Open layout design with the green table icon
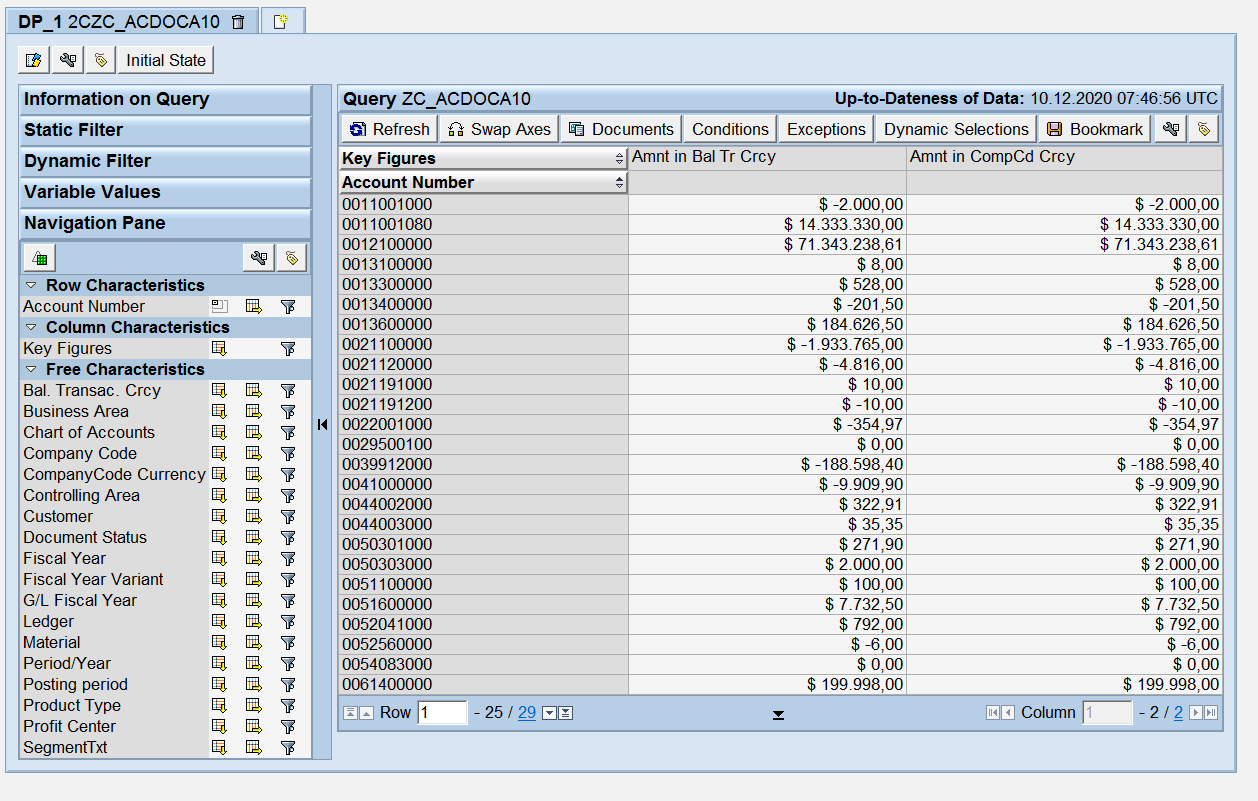1258x801 pixels. pyautogui.click(x=39, y=257)
